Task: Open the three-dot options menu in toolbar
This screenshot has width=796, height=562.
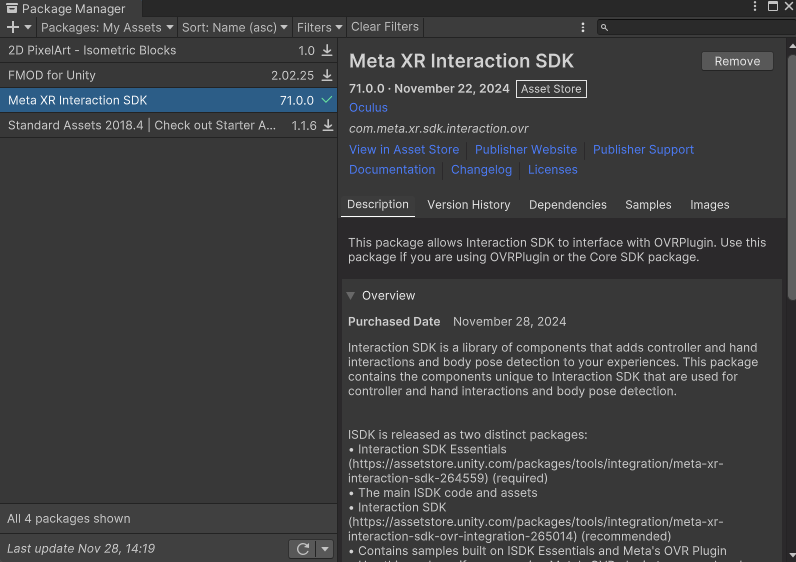Action: [x=583, y=27]
